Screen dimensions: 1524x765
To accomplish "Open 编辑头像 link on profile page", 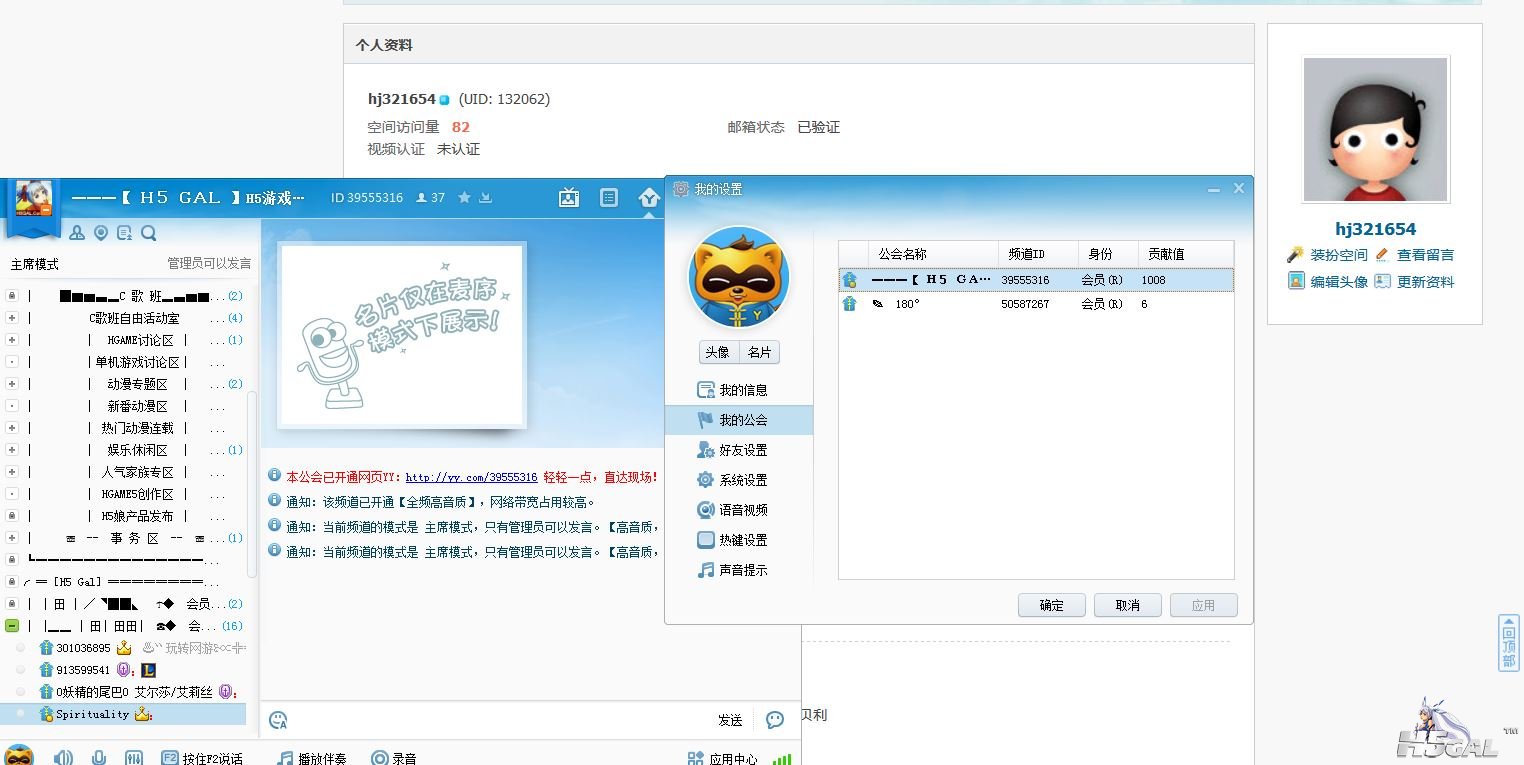I will 1339,282.
